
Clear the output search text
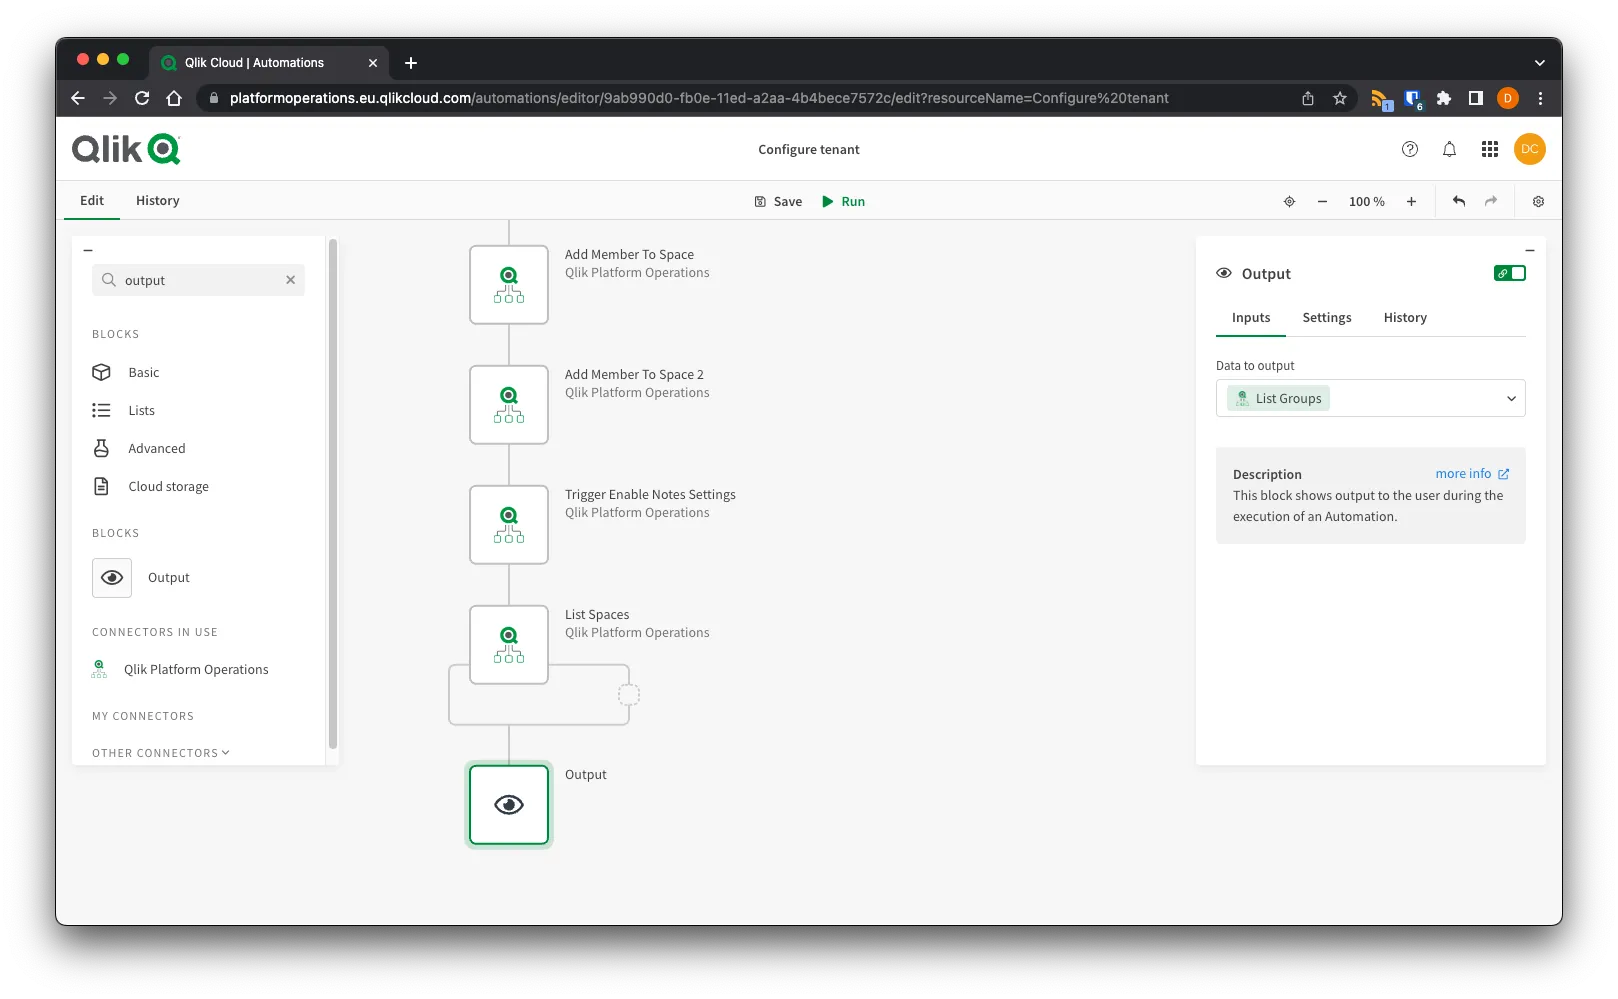(x=290, y=280)
